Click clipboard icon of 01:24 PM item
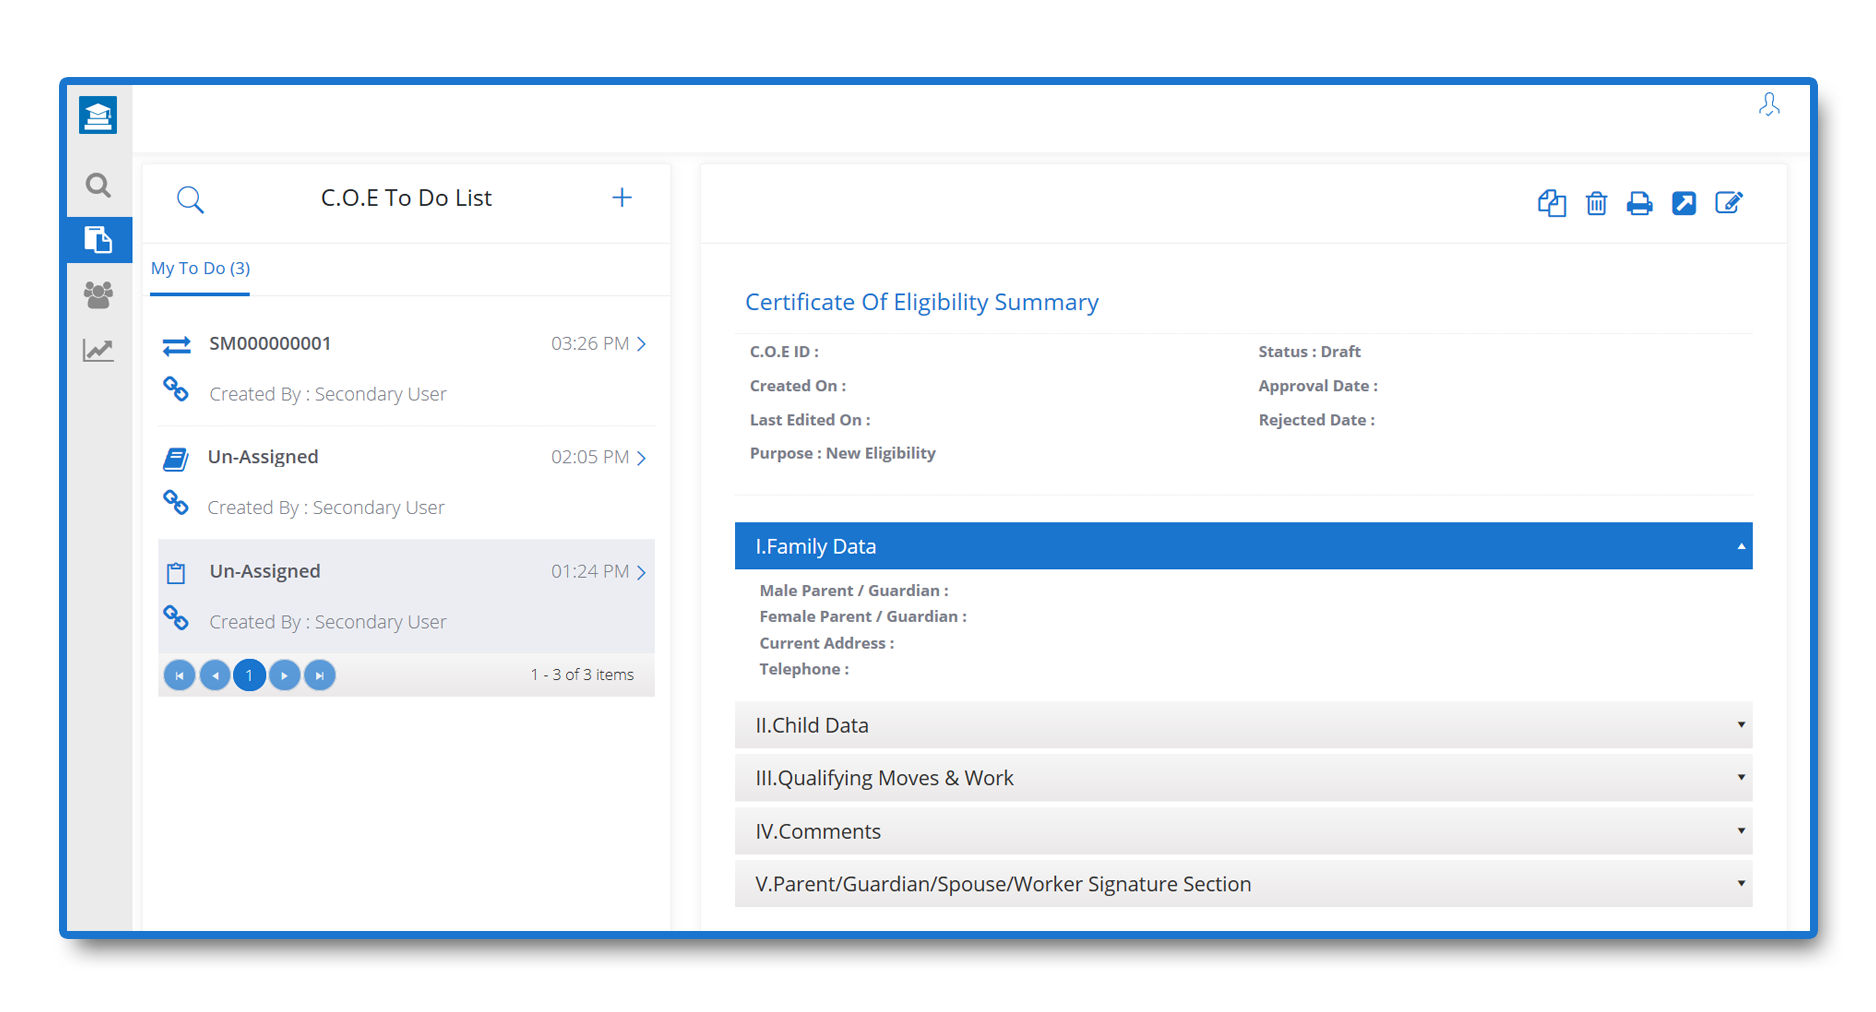 click(176, 573)
